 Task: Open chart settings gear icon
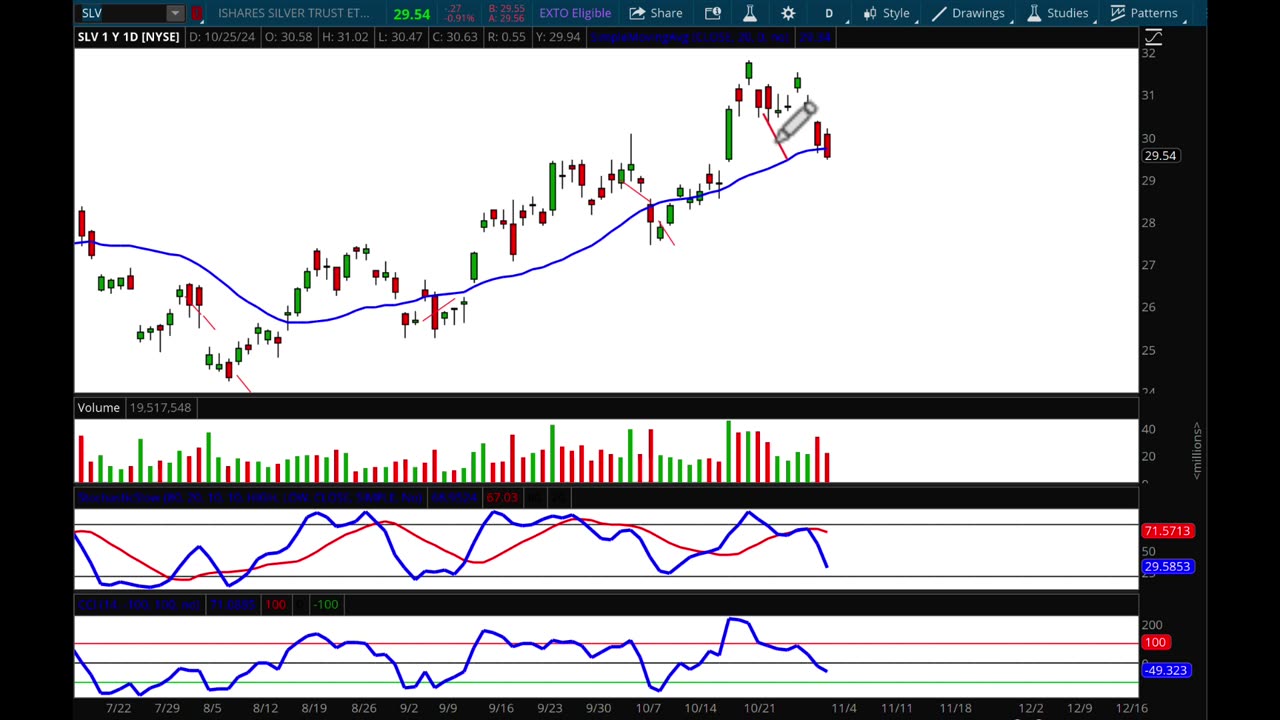coord(788,13)
